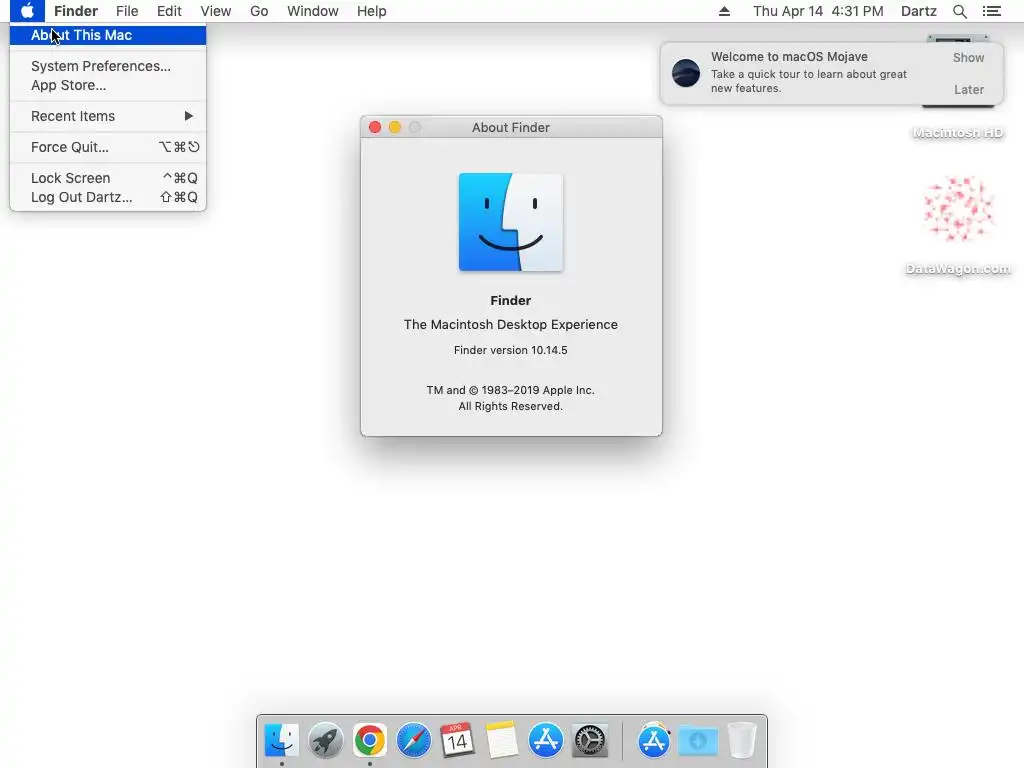
Task: Click 'TM and © 1983–2019 Apple Inc.' text
Action: click(511, 390)
